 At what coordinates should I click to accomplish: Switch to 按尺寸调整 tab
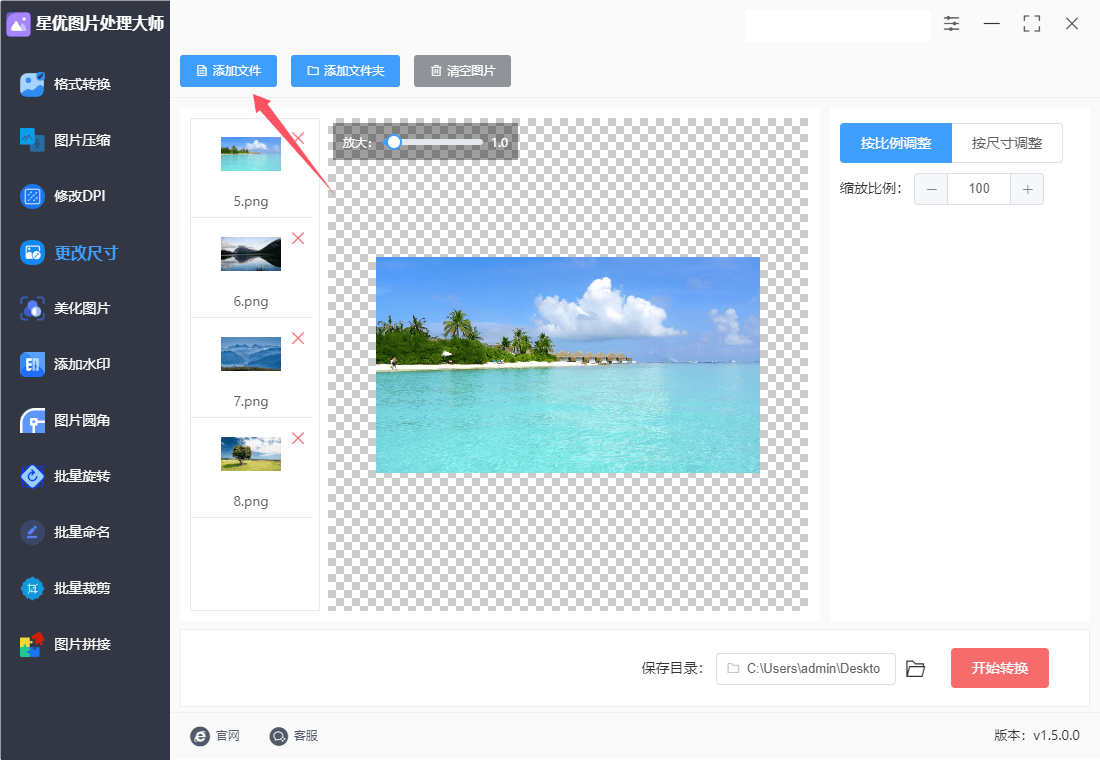coord(1006,143)
